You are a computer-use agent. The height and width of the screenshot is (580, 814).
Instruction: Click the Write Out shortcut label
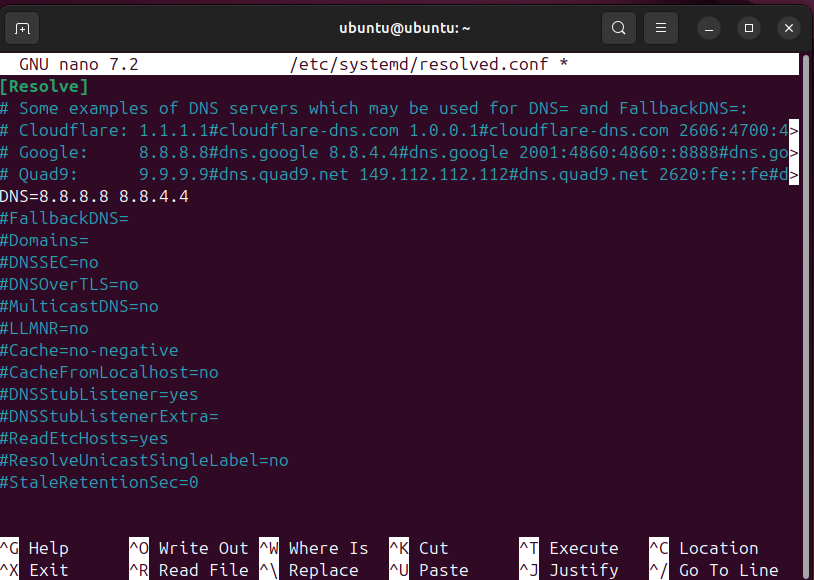point(203,548)
